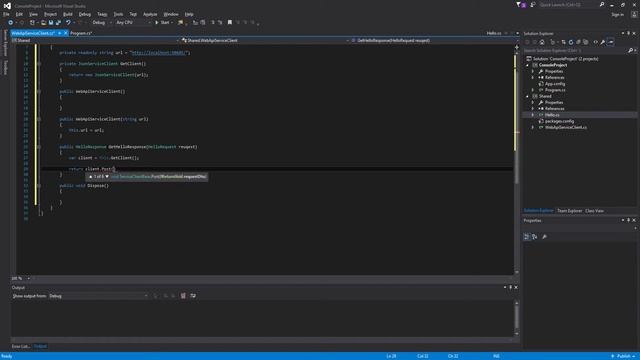The image size is (640, 360).
Task: Open the File menu
Action: point(6,14)
